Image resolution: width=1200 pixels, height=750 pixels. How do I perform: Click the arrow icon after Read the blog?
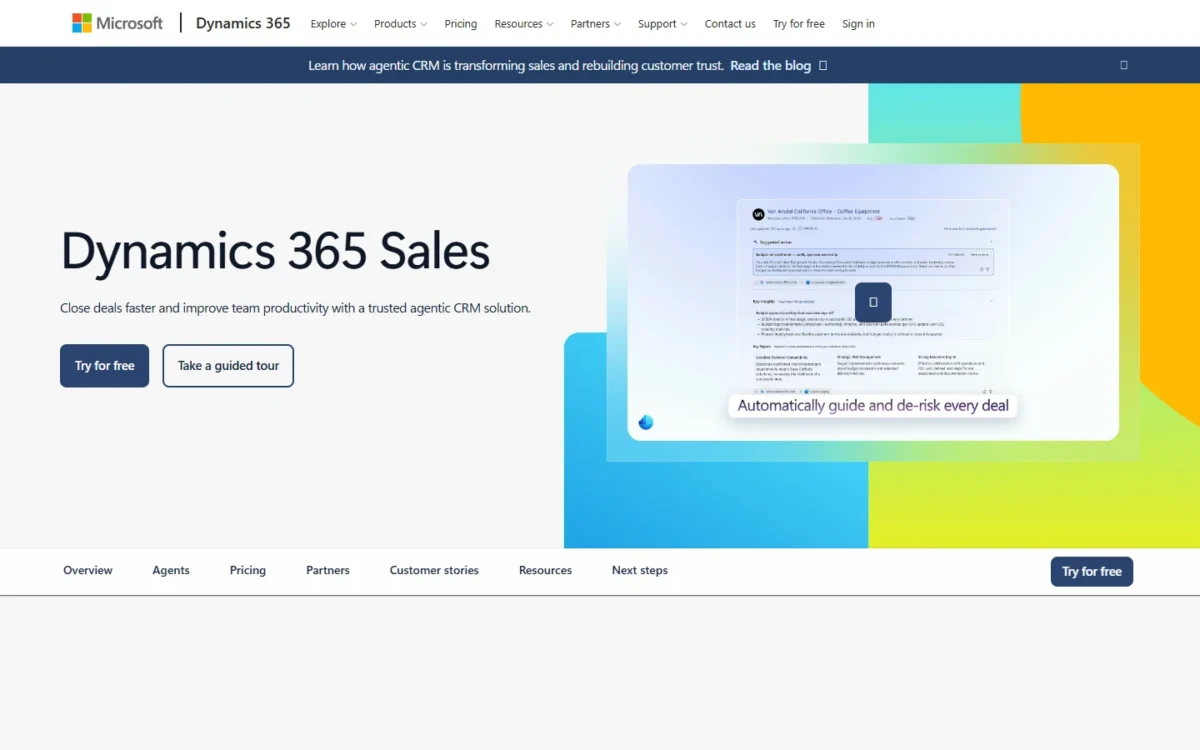point(823,65)
